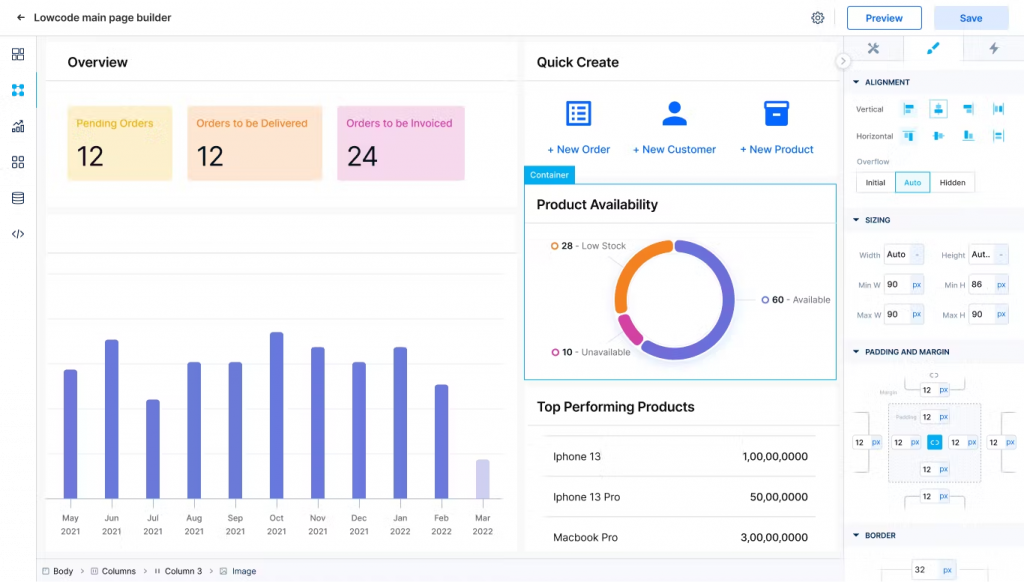Toggle the linked padding lock icon
Viewport: 1024px width, 582px height.
(935, 442)
